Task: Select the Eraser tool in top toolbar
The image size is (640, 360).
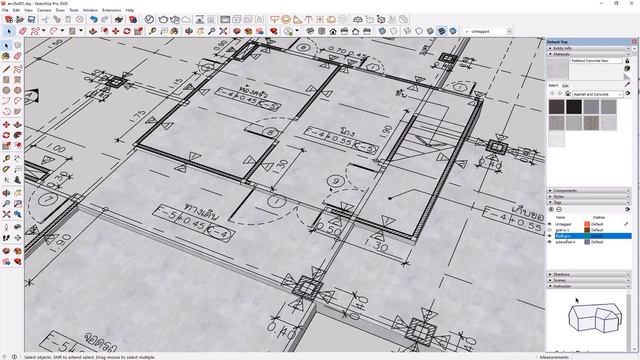Action: 23,31
